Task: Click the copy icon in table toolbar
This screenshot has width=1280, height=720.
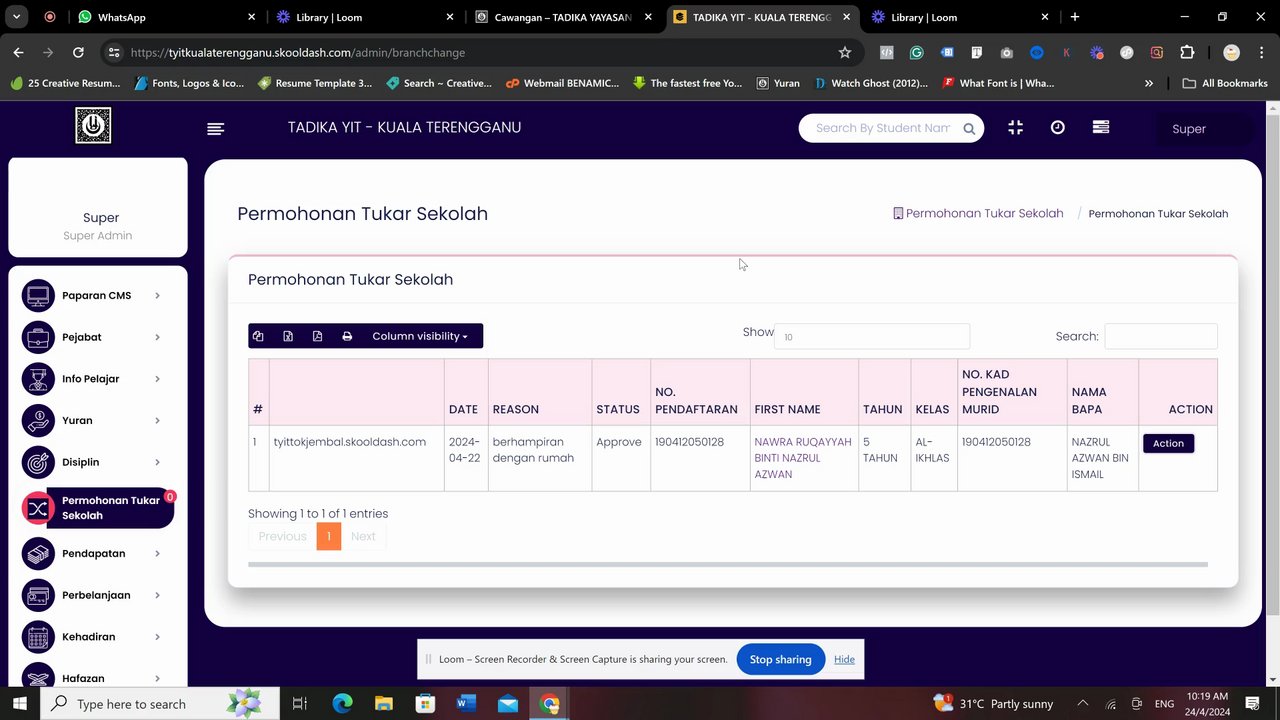Action: [258, 336]
